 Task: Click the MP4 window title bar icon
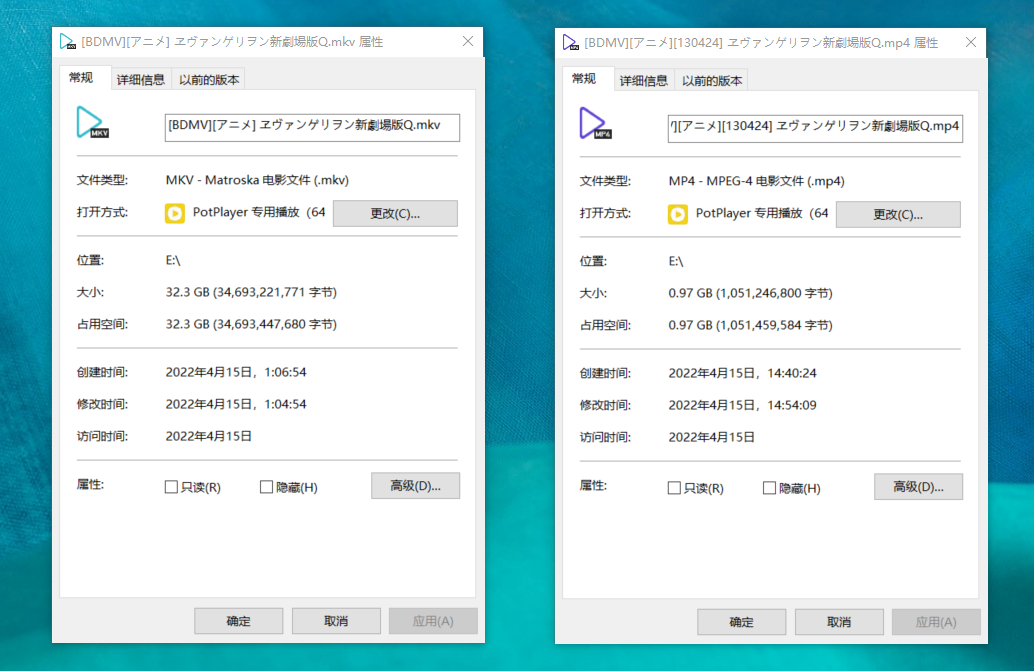571,43
